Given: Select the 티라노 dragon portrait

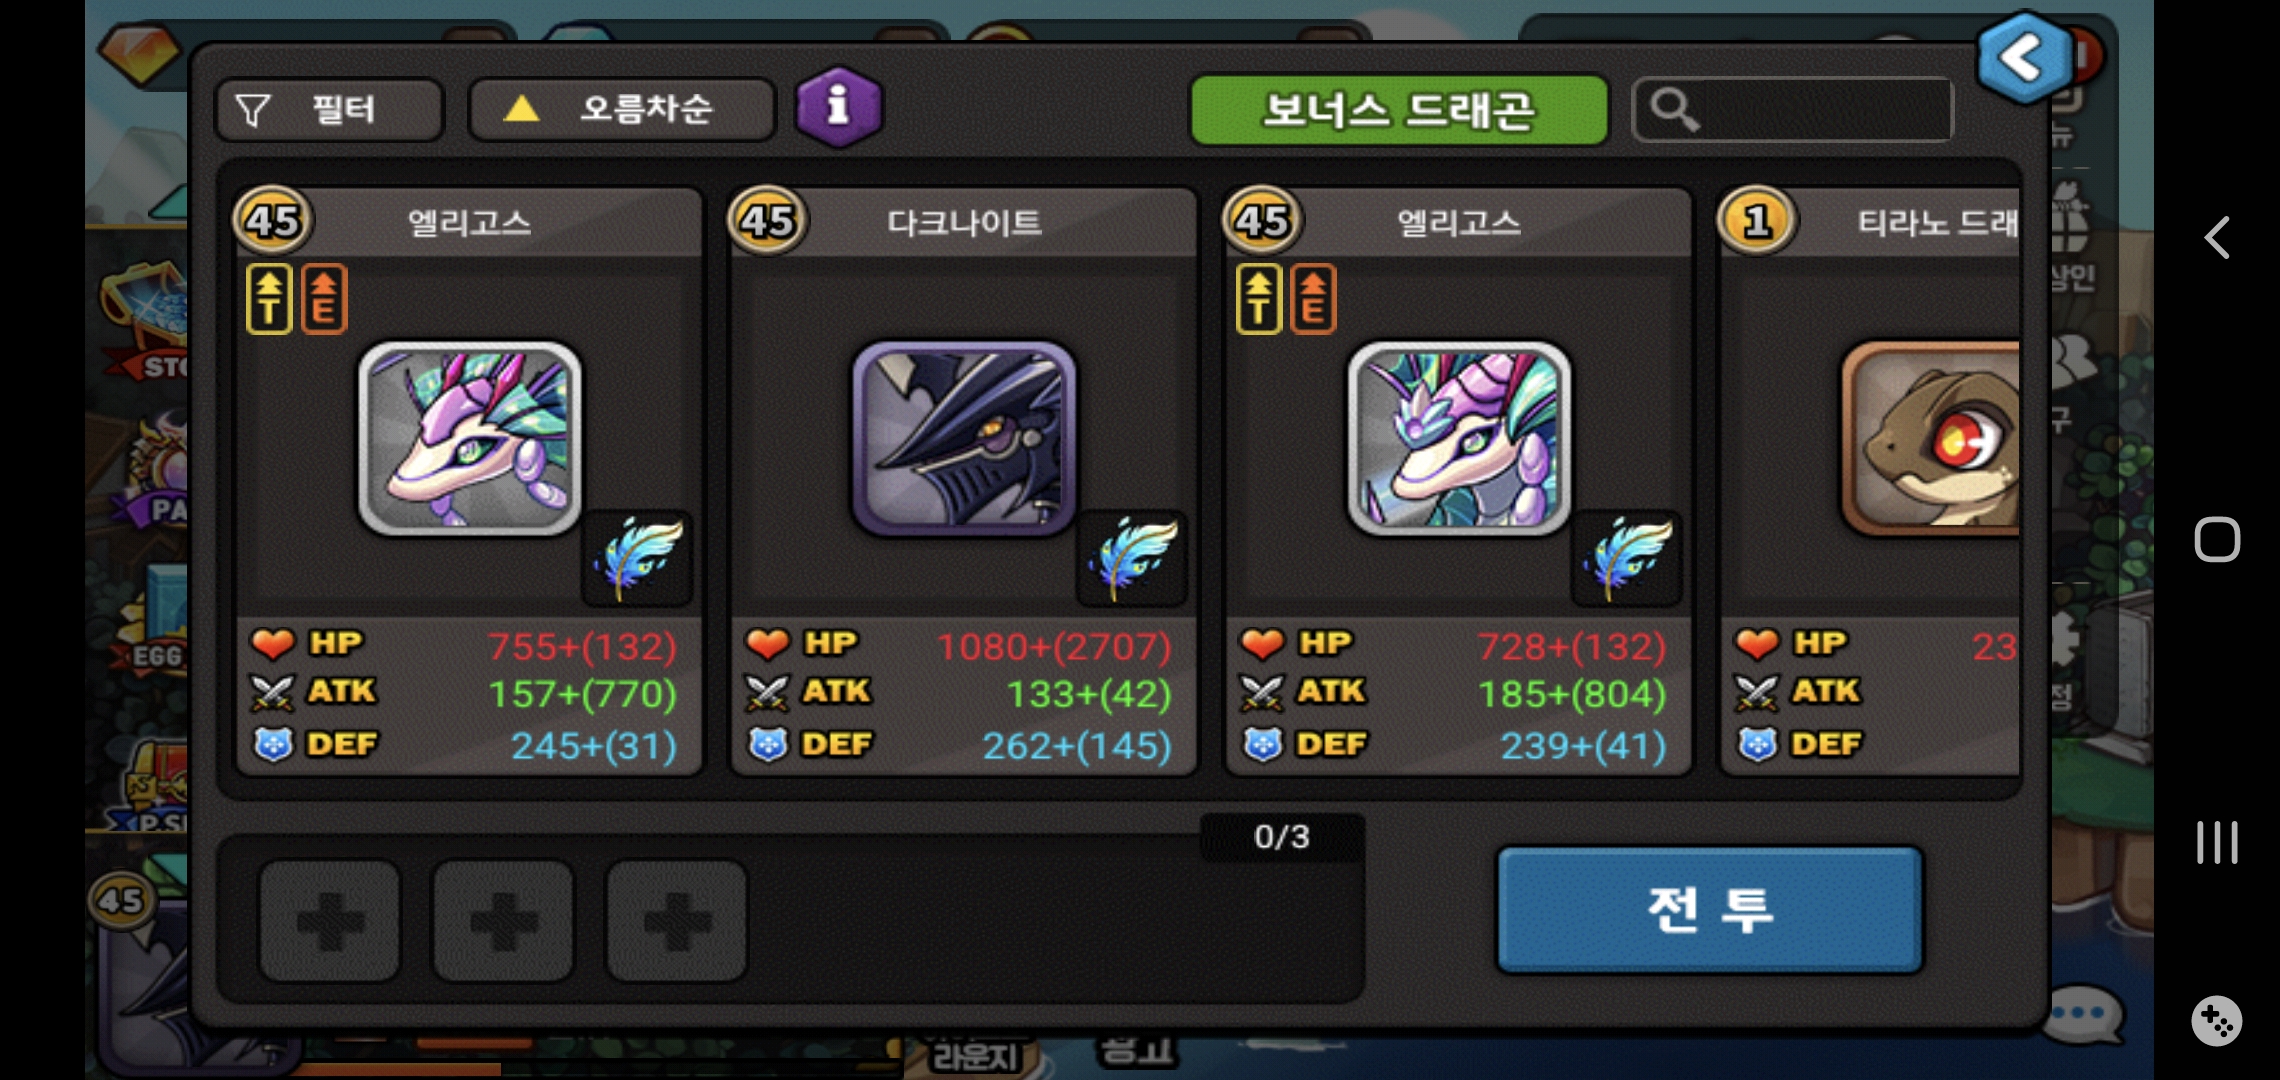Looking at the screenshot, I should click(1931, 438).
